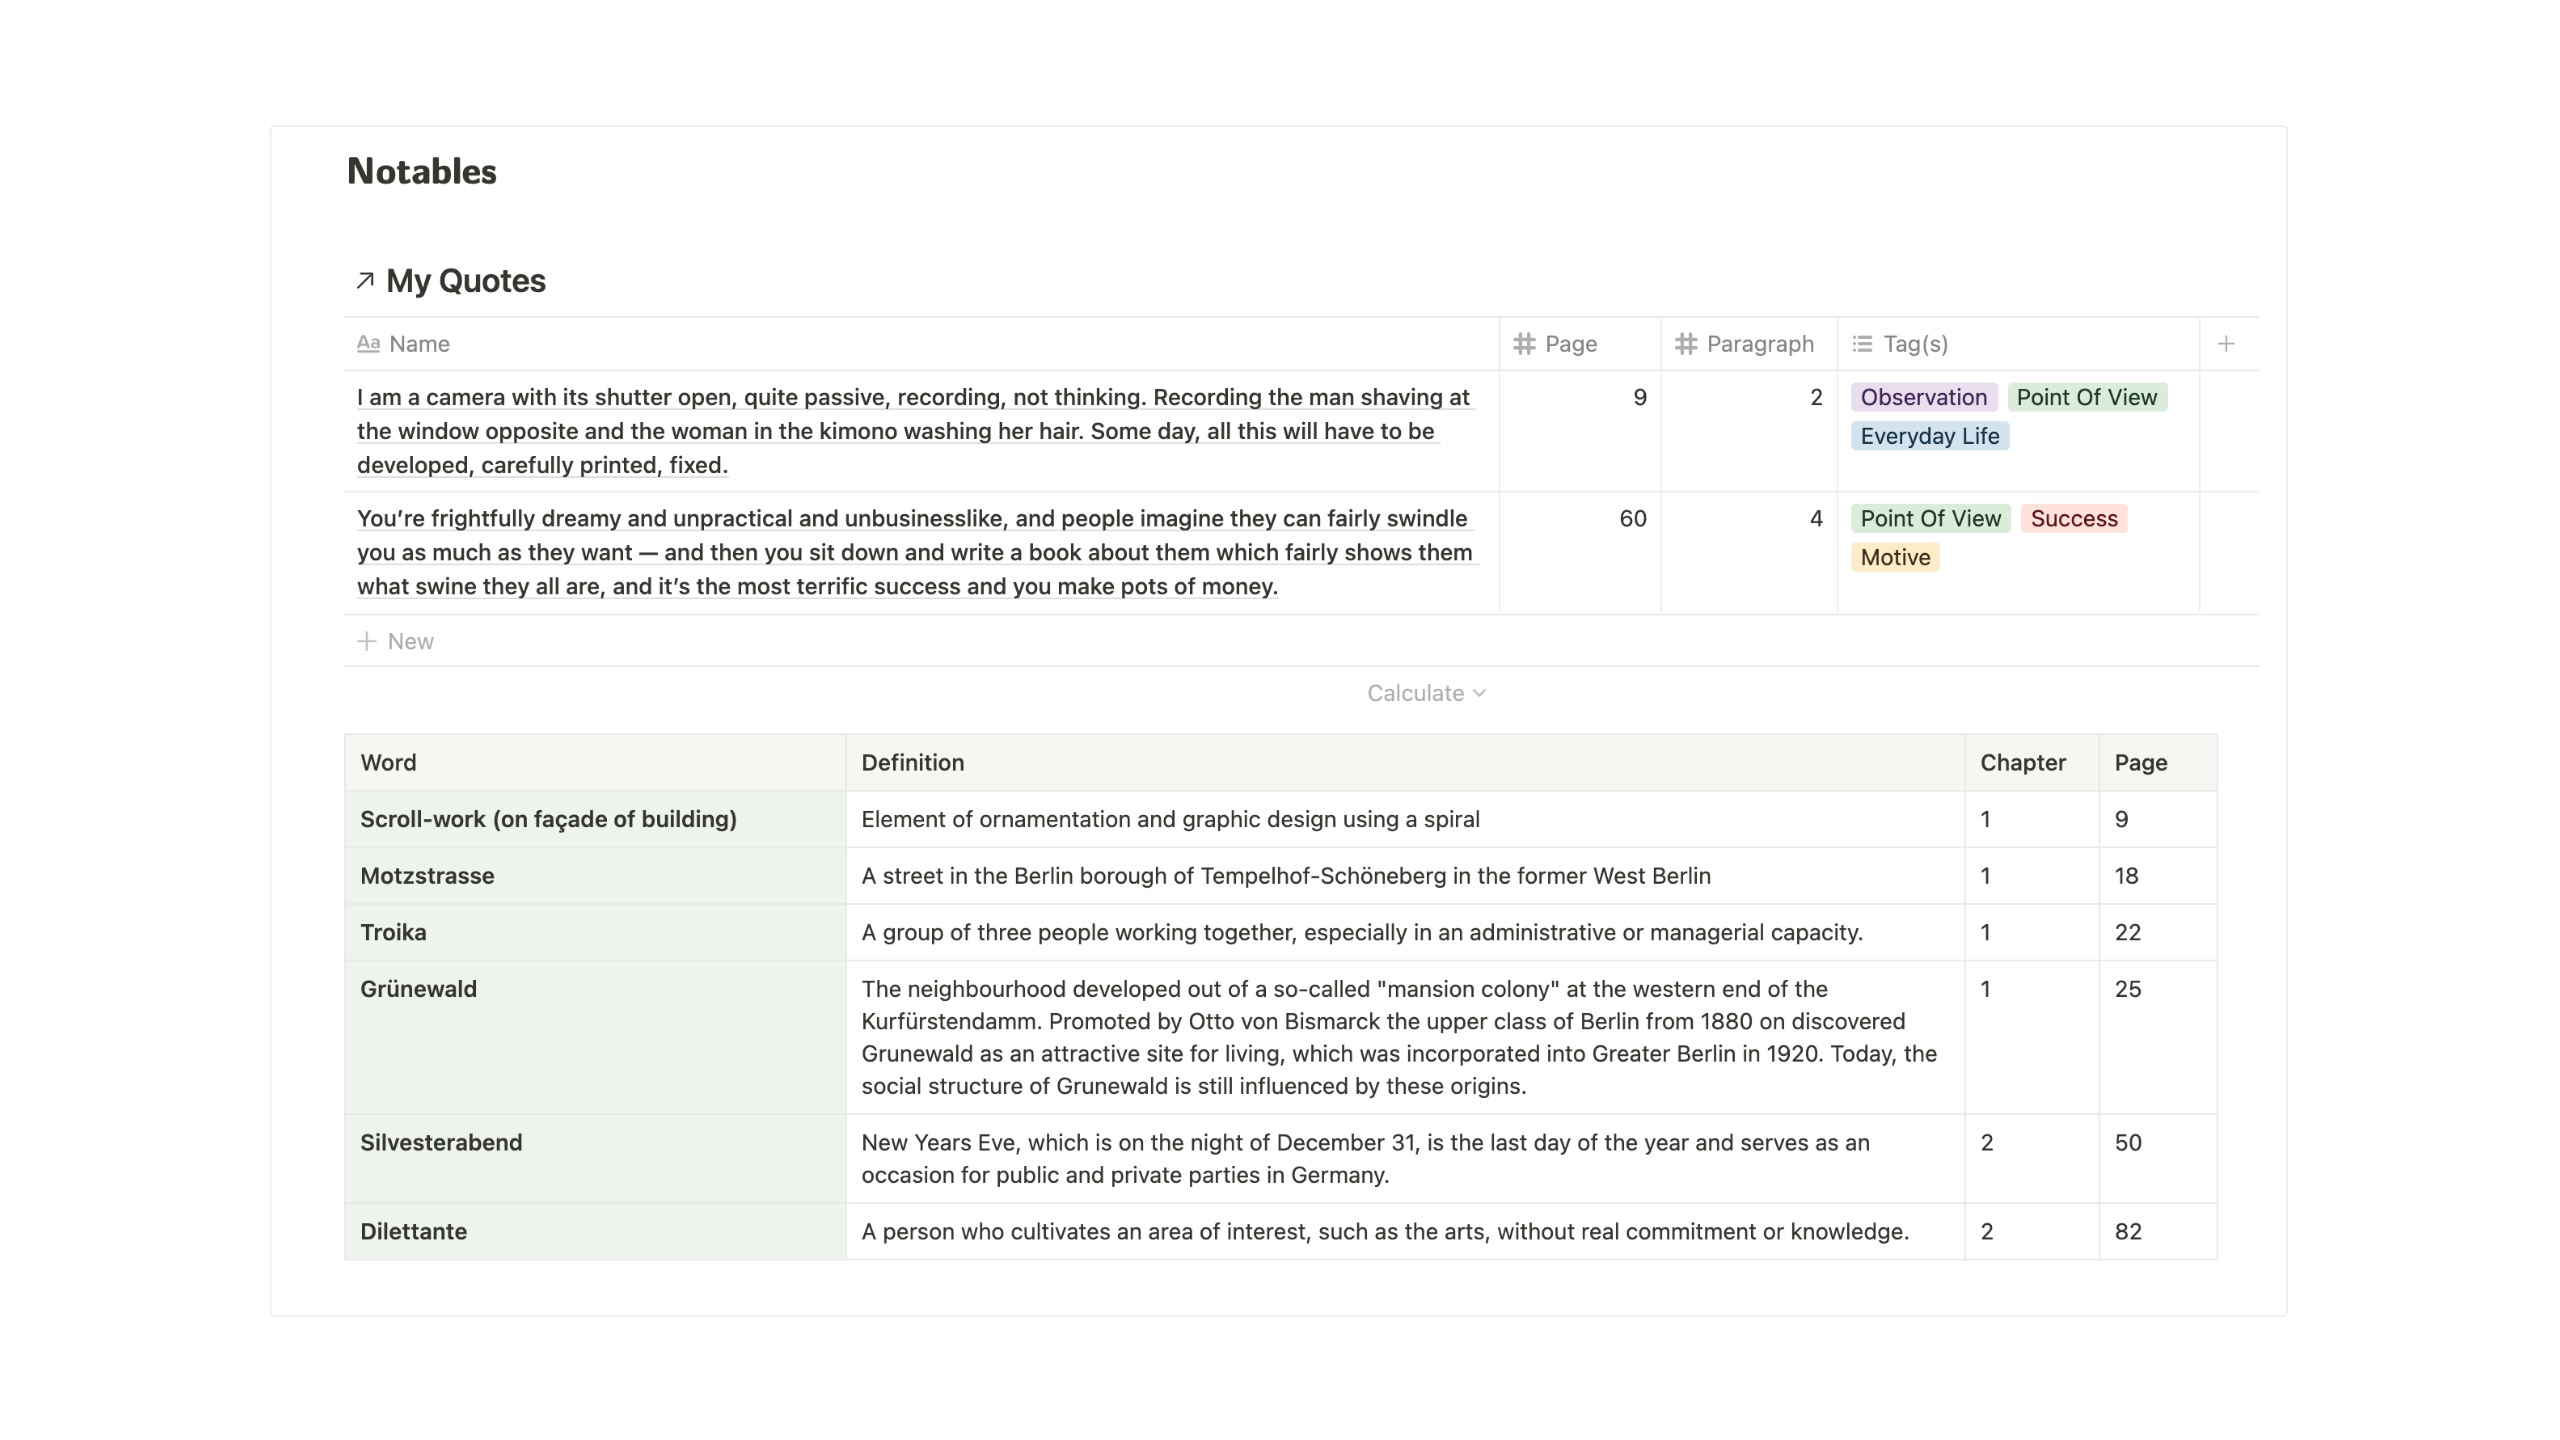Click the Chapter column header cell

tap(2032, 763)
